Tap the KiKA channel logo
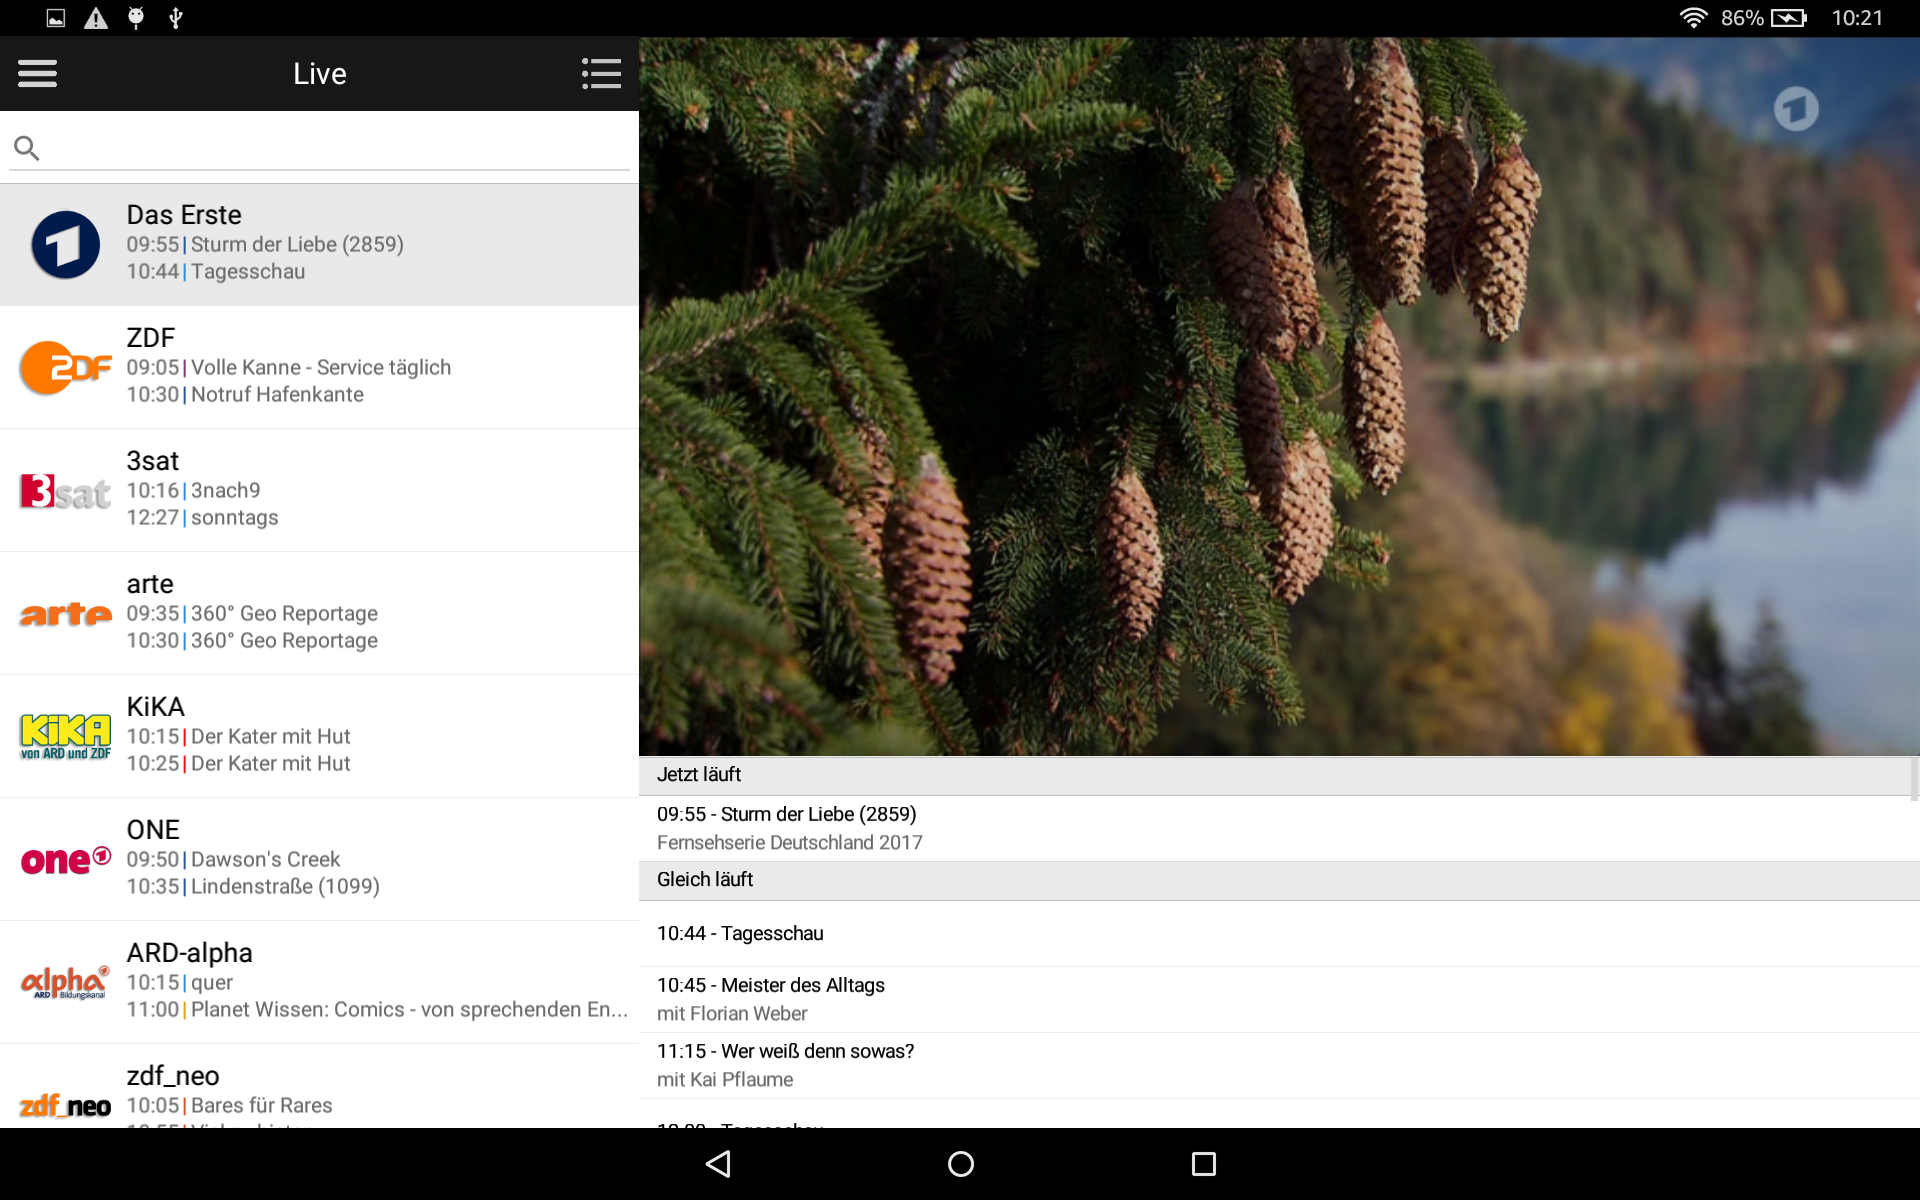This screenshot has width=1920, height=1200. coord(66,737)
